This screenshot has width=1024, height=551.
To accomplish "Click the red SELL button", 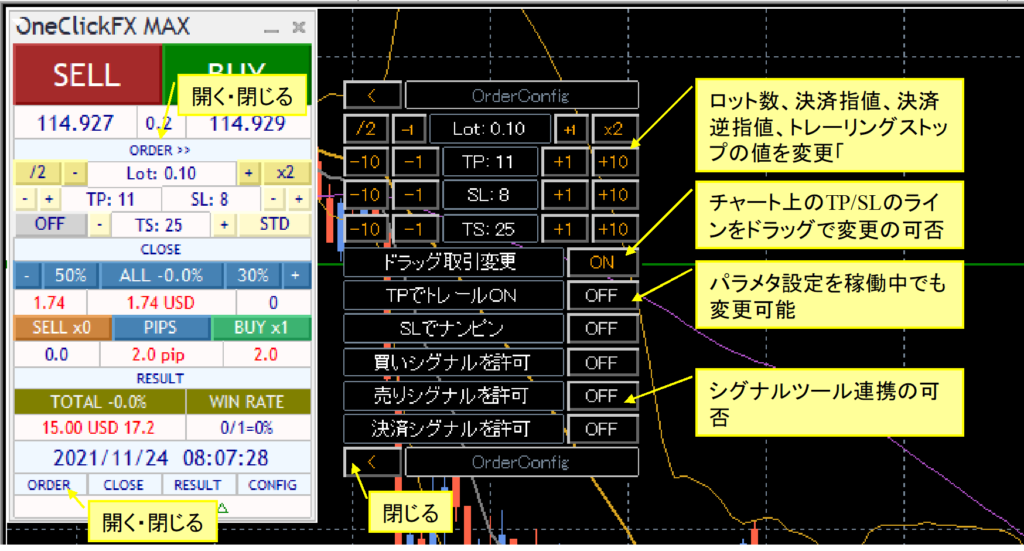I will pos(88,74).
